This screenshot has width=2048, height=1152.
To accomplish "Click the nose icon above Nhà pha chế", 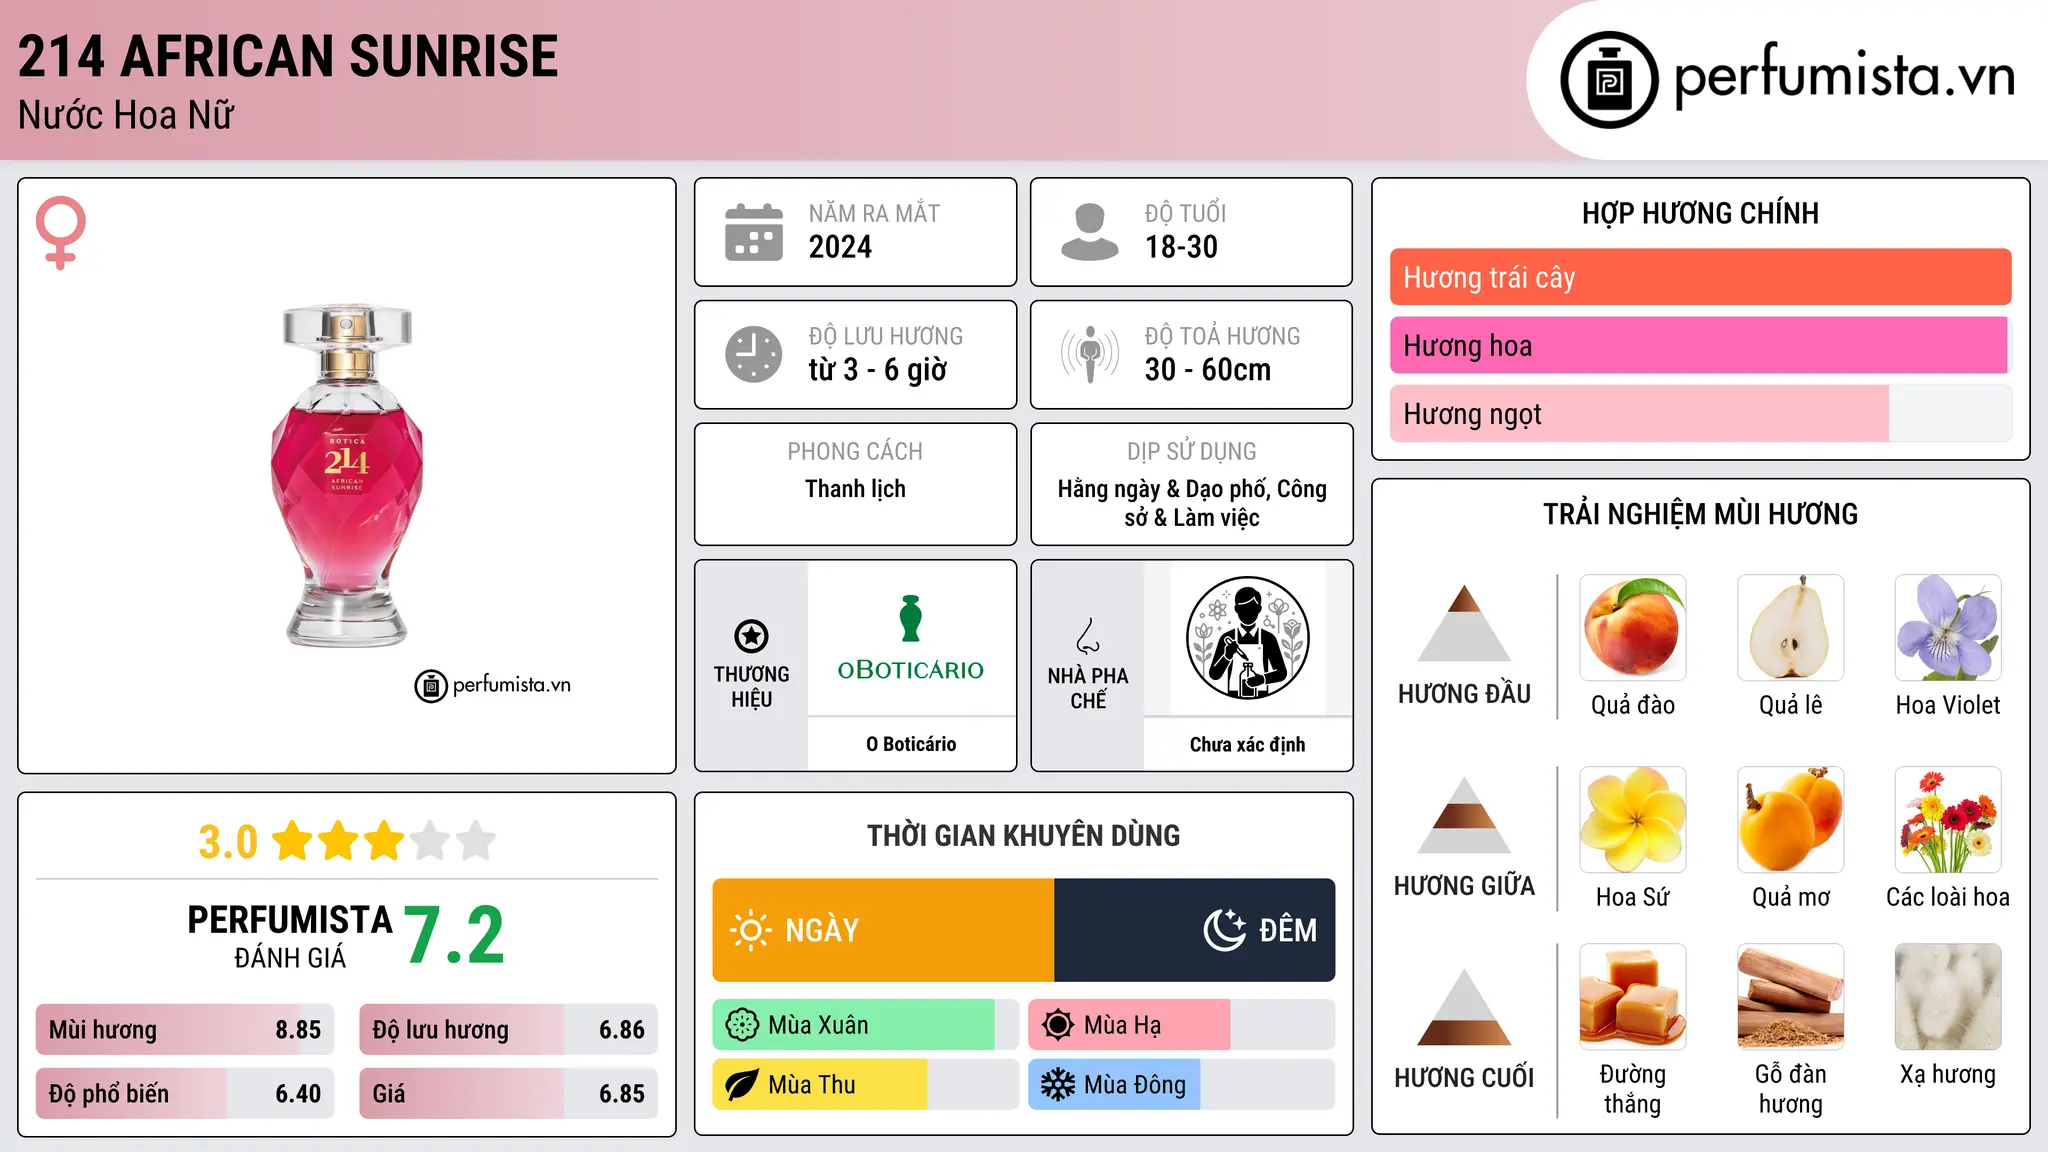I will (1088, 636).
